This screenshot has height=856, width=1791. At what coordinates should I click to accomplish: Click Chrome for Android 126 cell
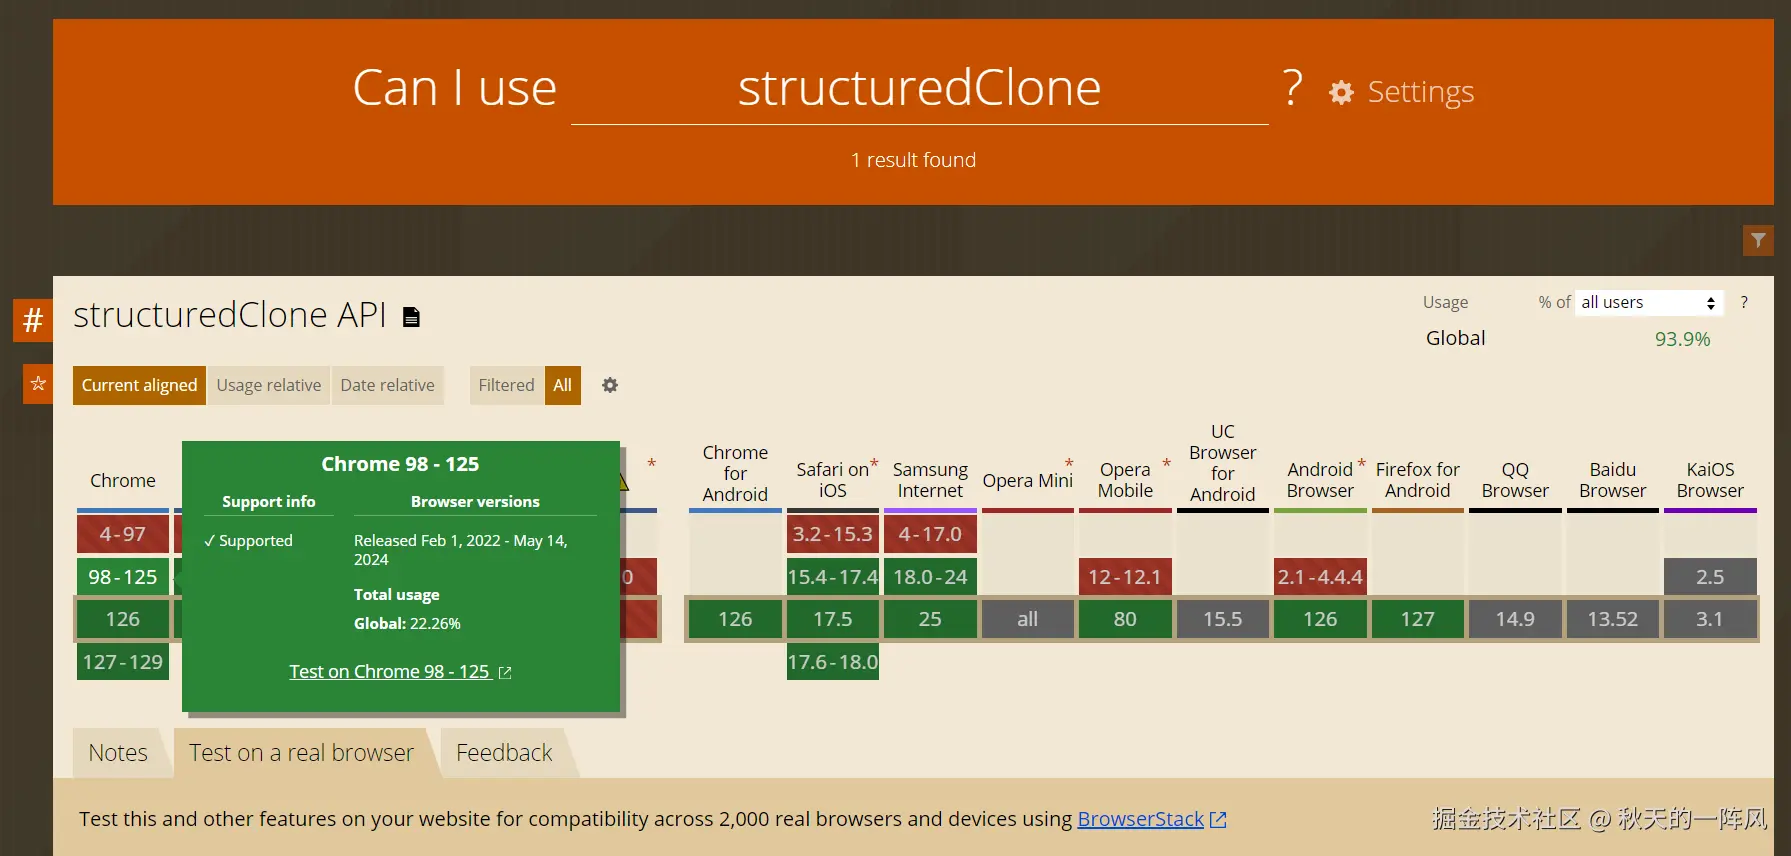click(x=735, y=619)
